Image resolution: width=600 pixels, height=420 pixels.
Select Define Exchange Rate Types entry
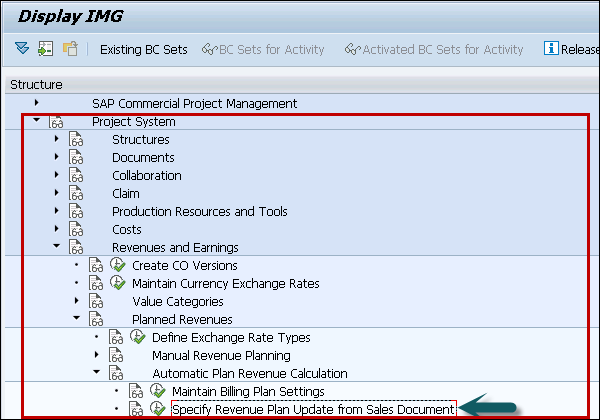tap(231, 337)
